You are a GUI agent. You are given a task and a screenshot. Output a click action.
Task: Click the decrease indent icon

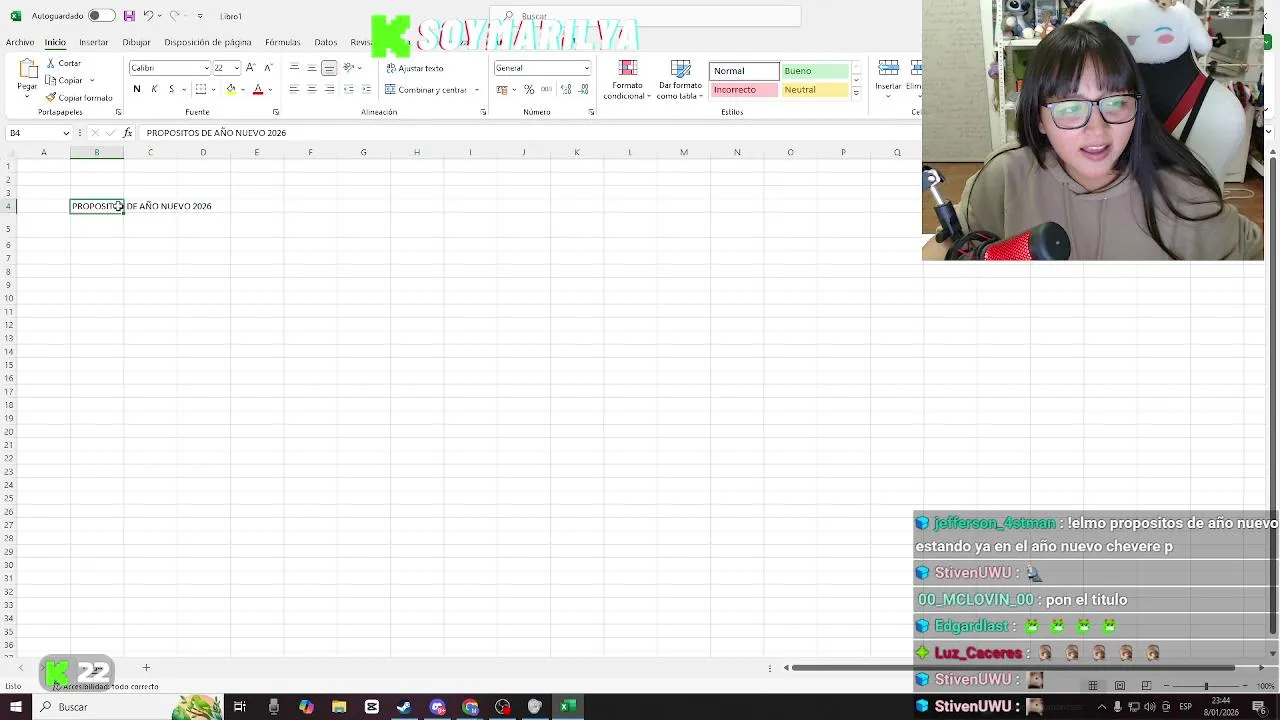(x=347, y=89)
